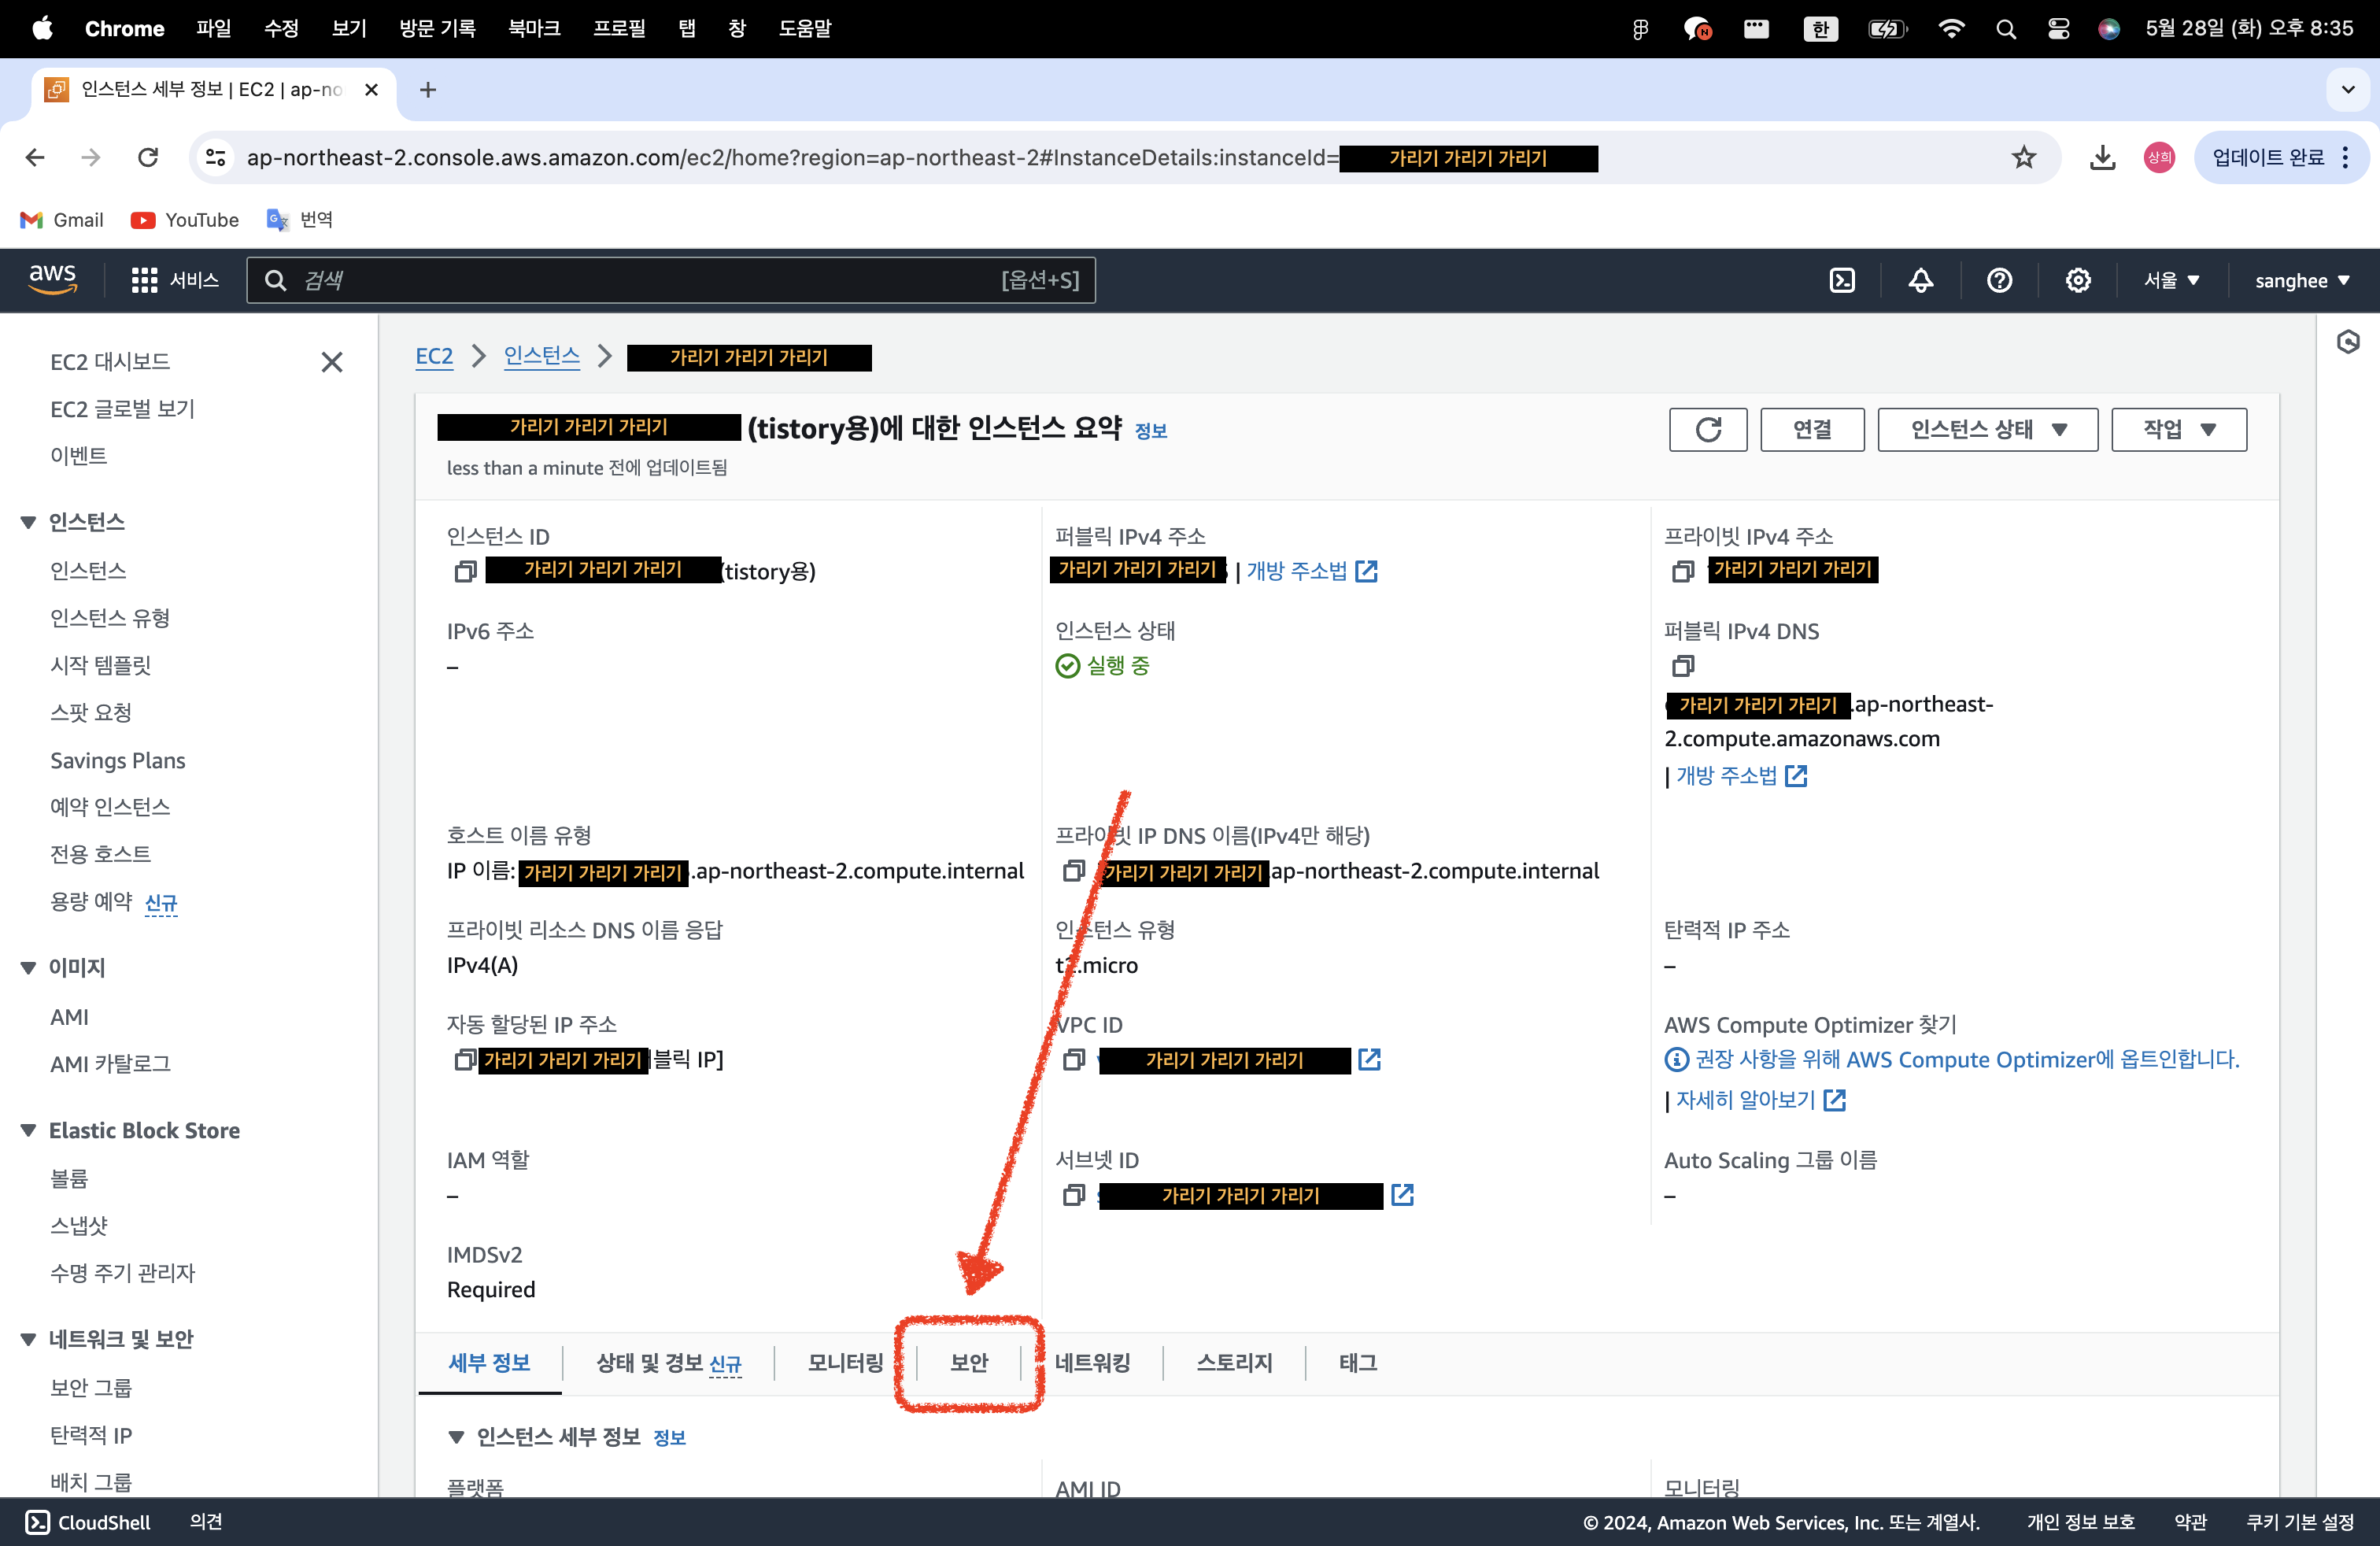Open the 인스턴스 상태 dropdown
The height and width of the screenshot is (1546, 2380).
point(1987,429)
